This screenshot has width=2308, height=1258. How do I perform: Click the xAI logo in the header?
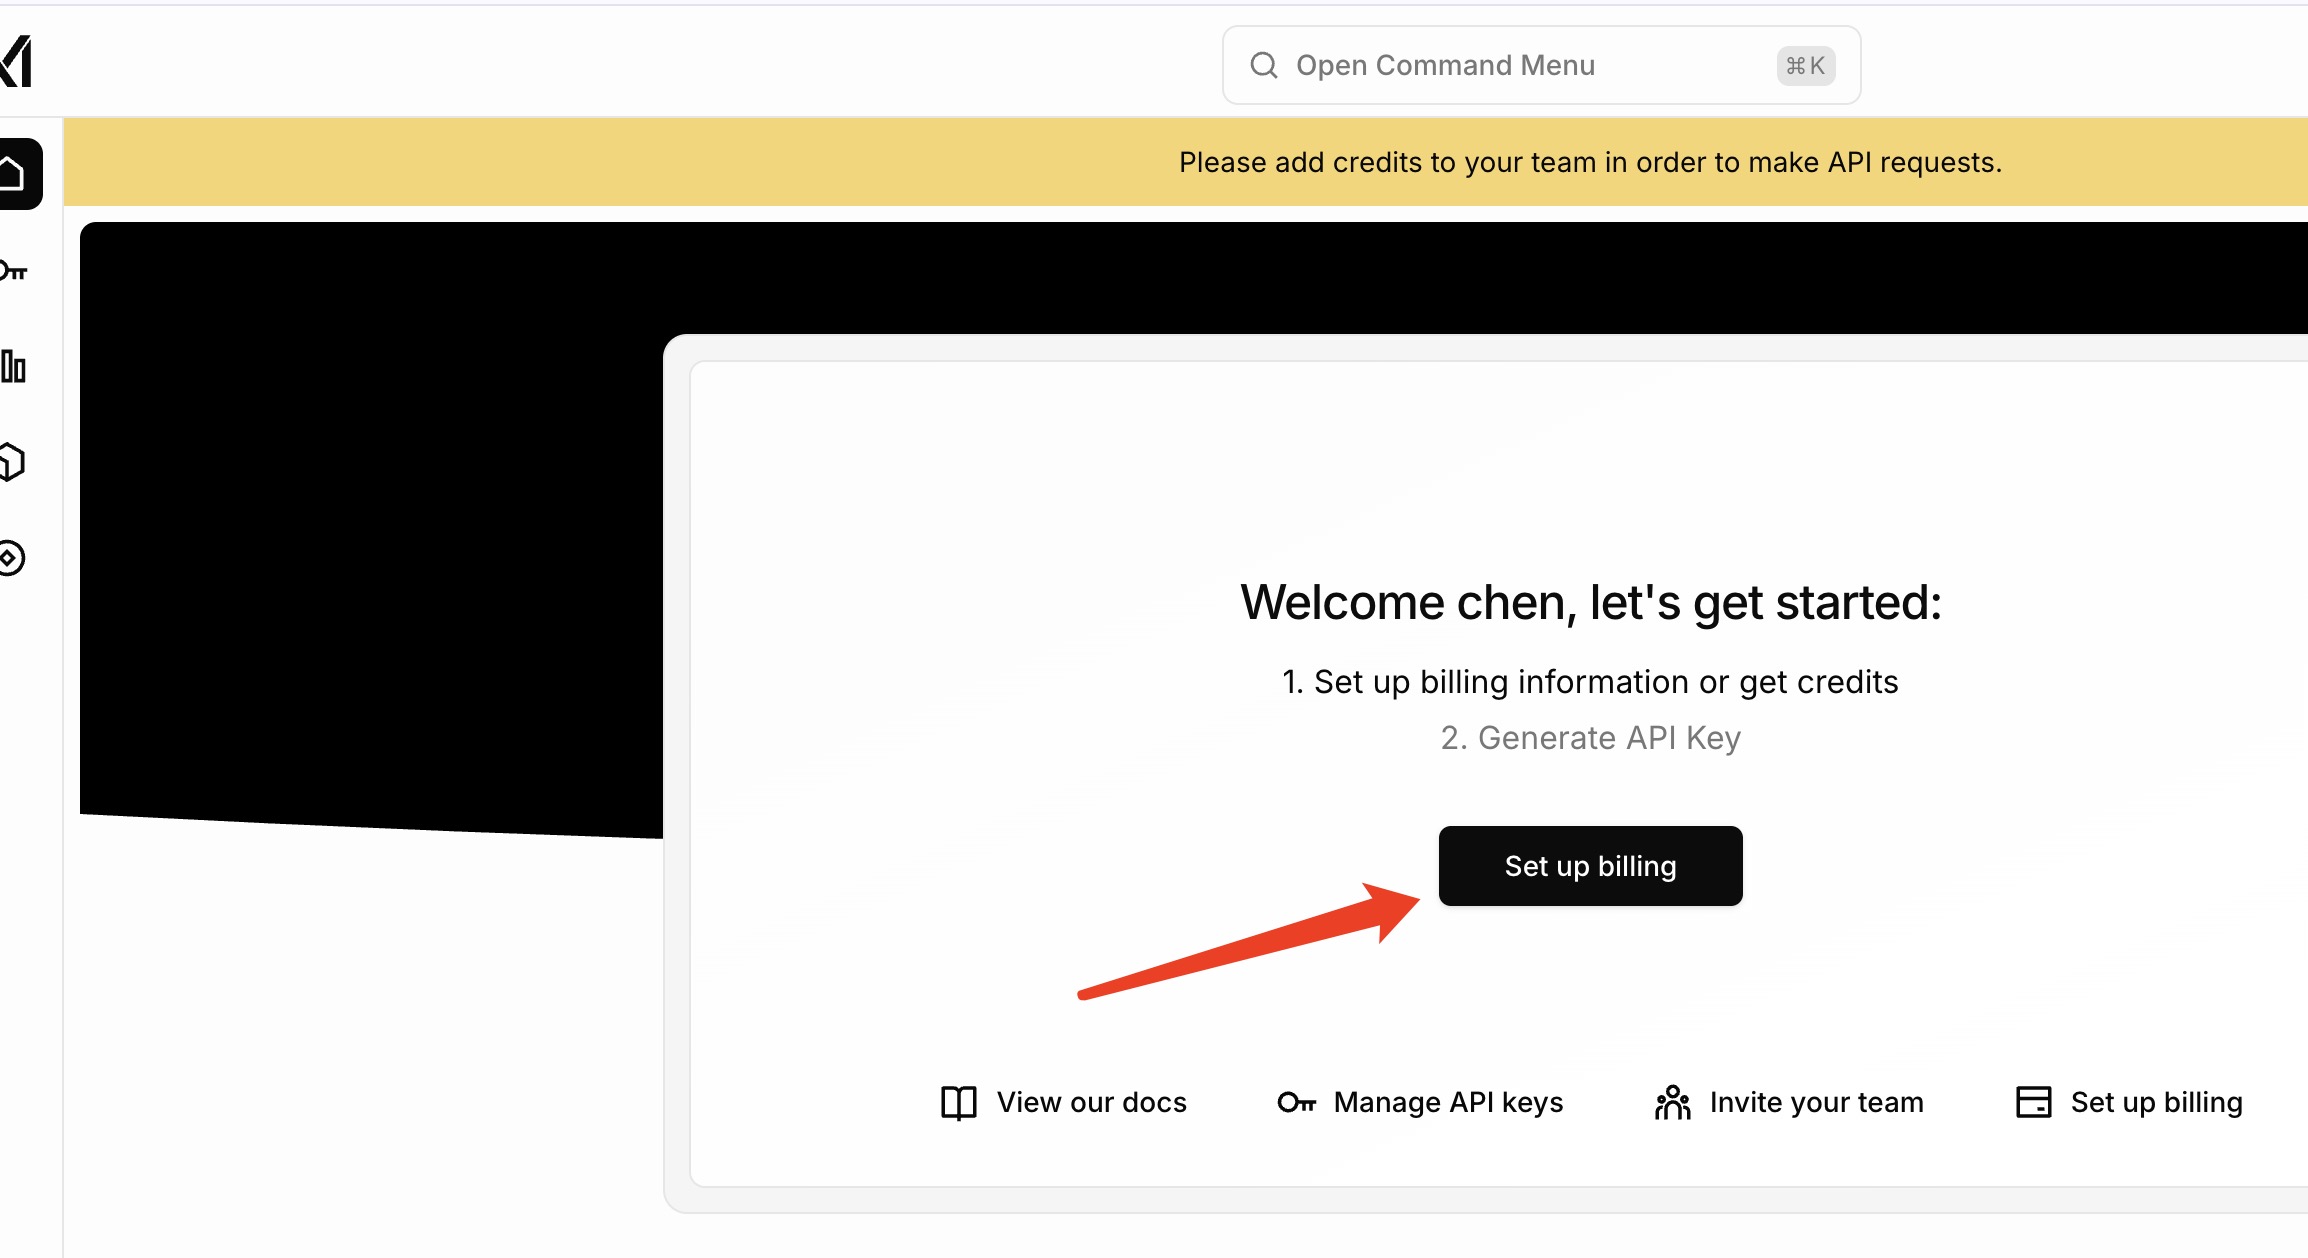[x=16, y=61]
